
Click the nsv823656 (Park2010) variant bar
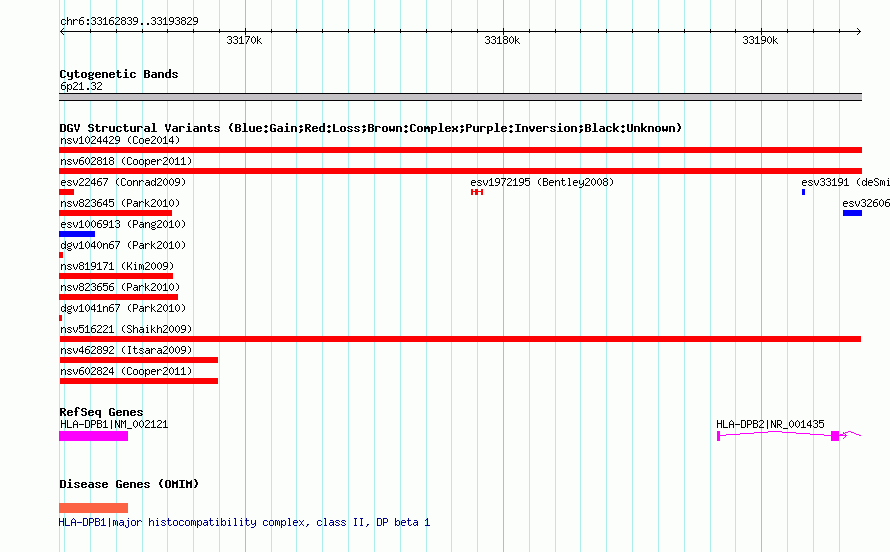pos(118,297)
